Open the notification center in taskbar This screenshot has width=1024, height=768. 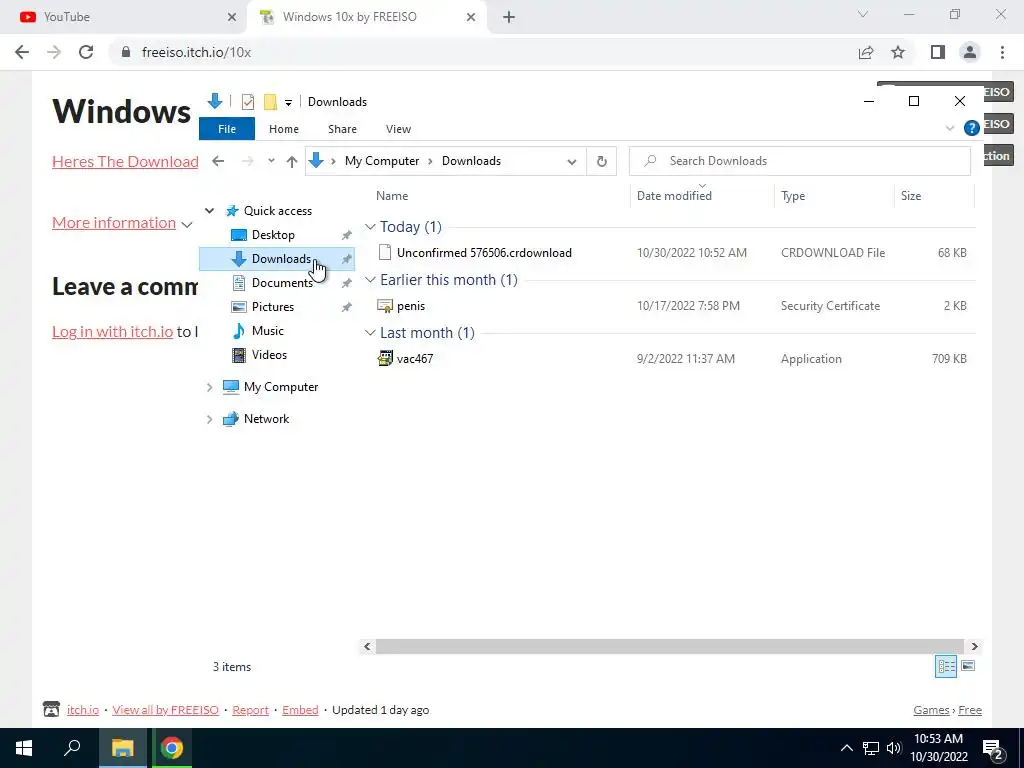993,748
